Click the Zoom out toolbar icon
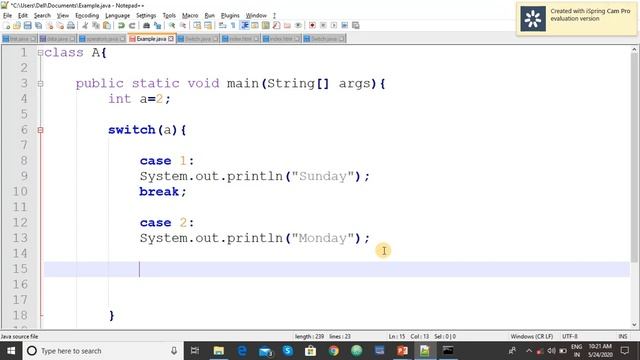 183,25
